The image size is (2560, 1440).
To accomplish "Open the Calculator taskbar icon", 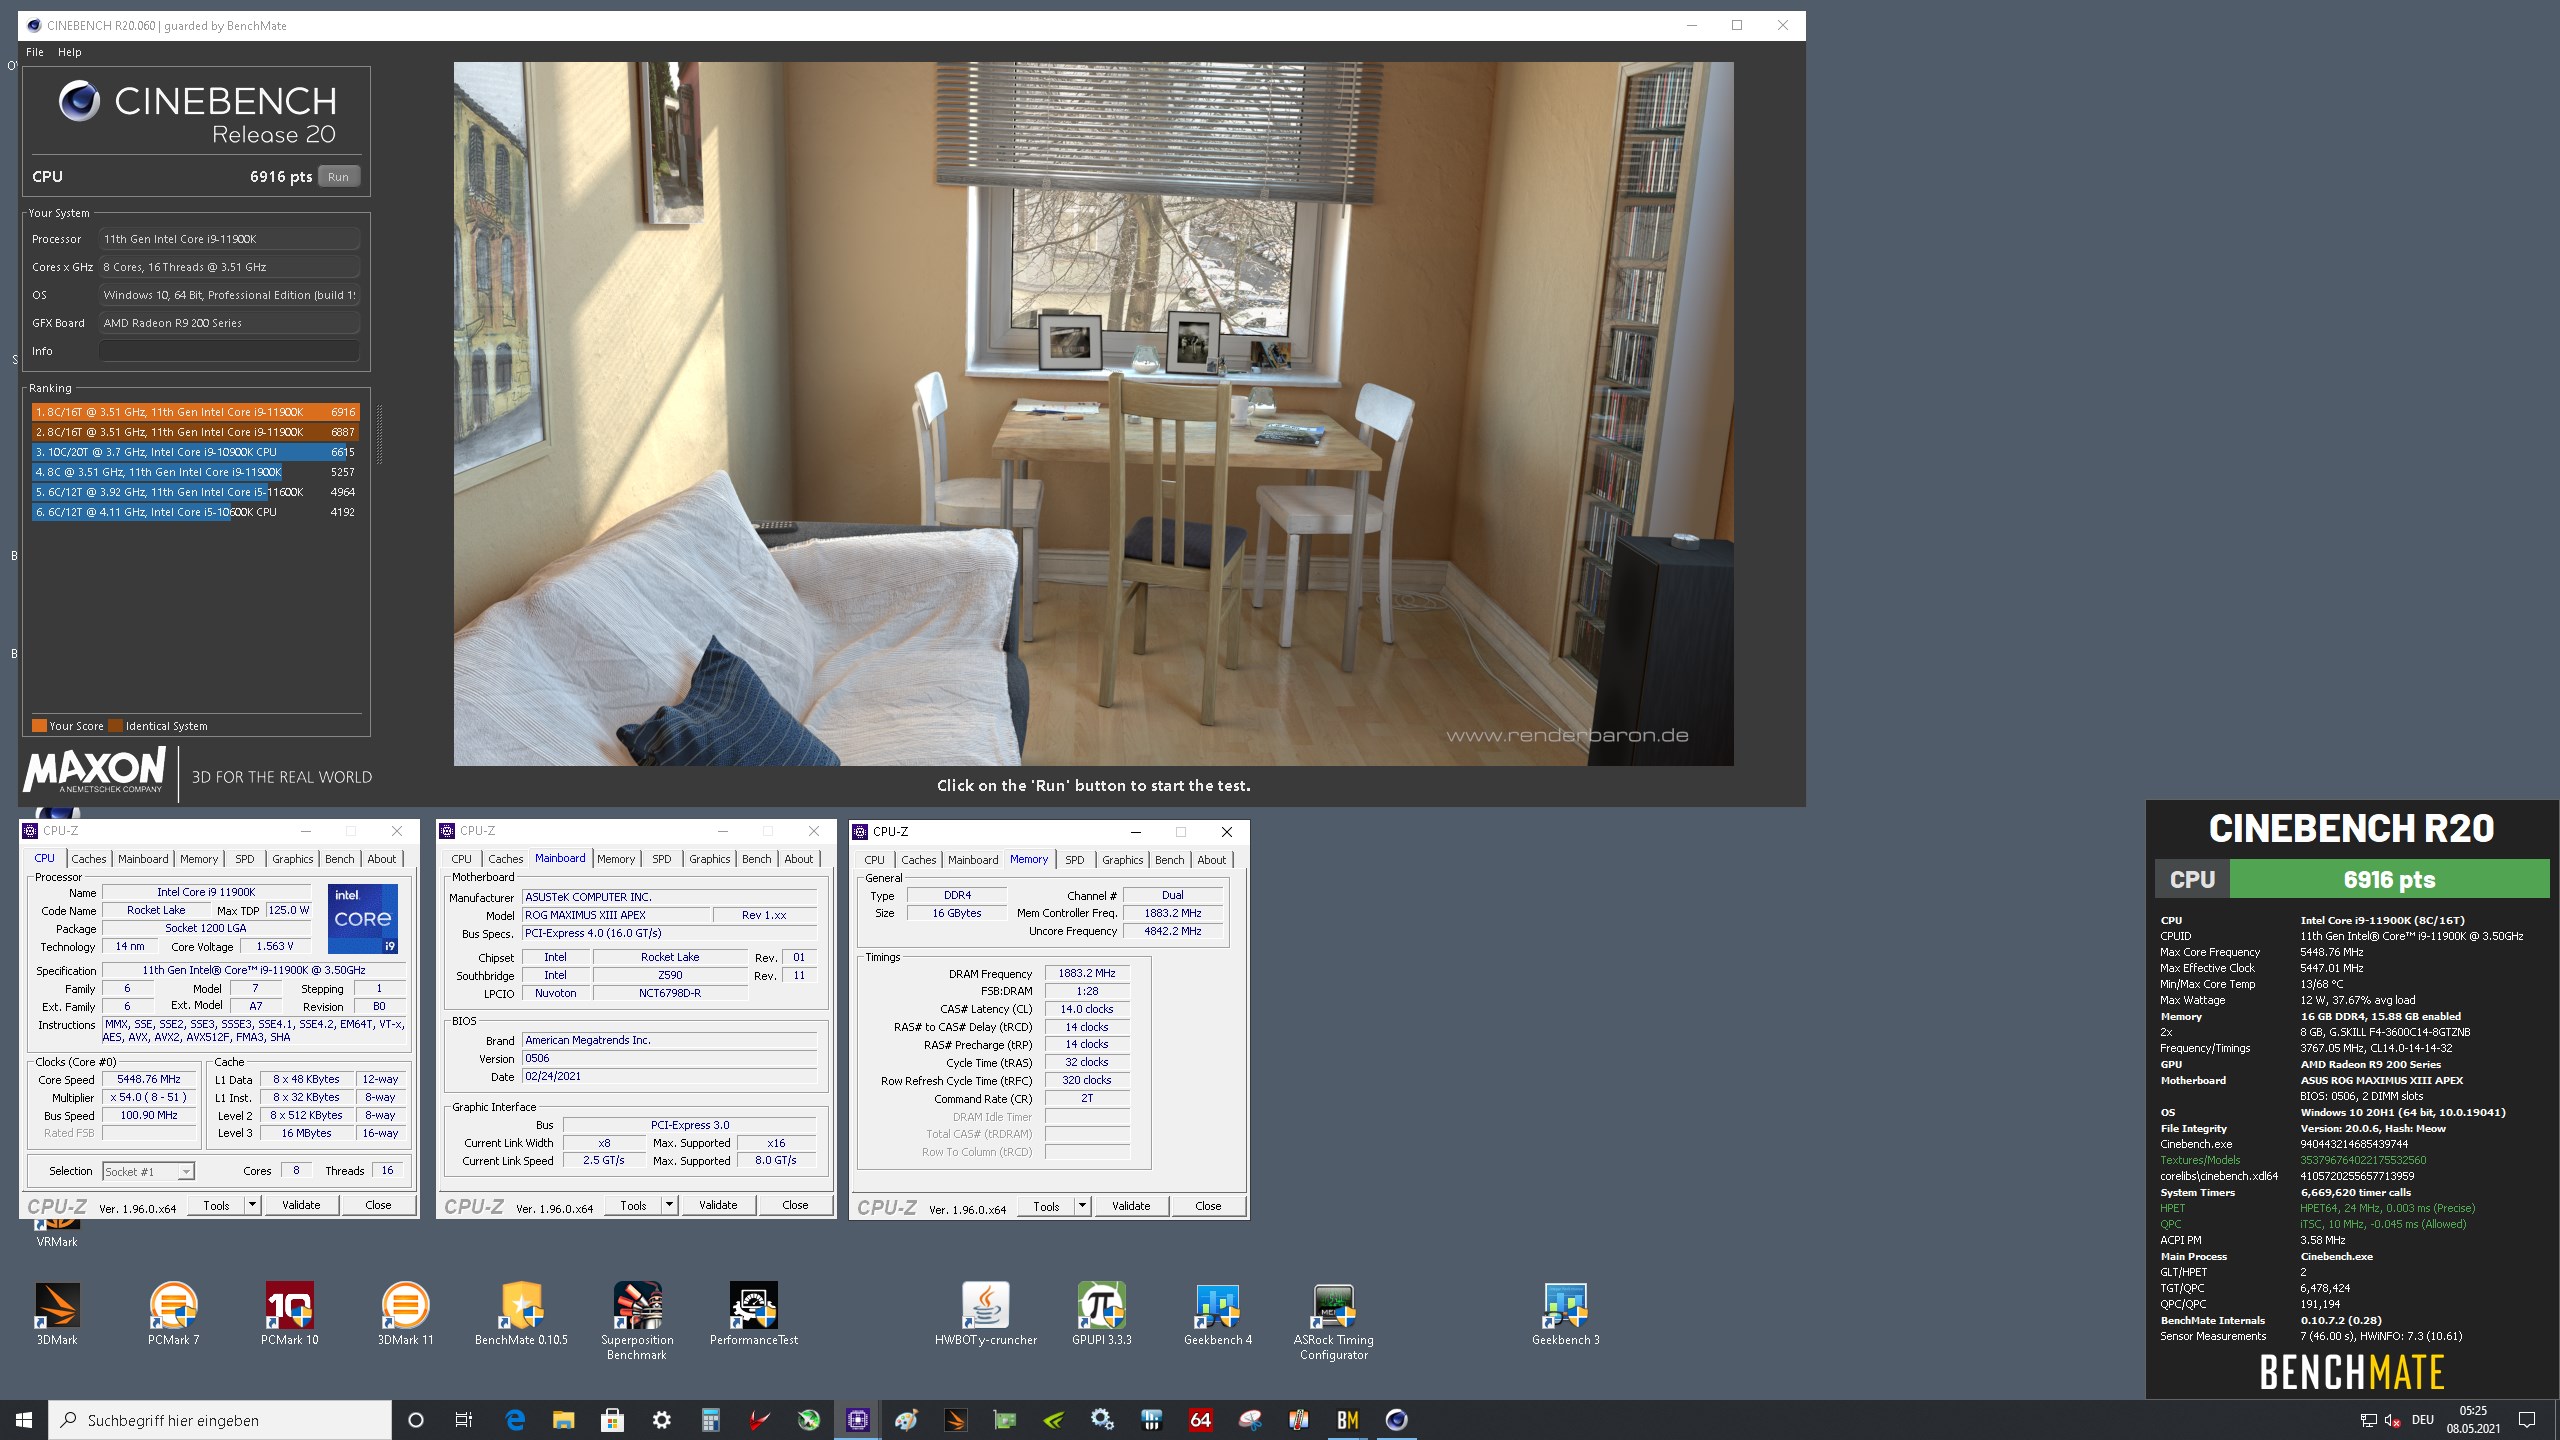I will [711, 1420].
